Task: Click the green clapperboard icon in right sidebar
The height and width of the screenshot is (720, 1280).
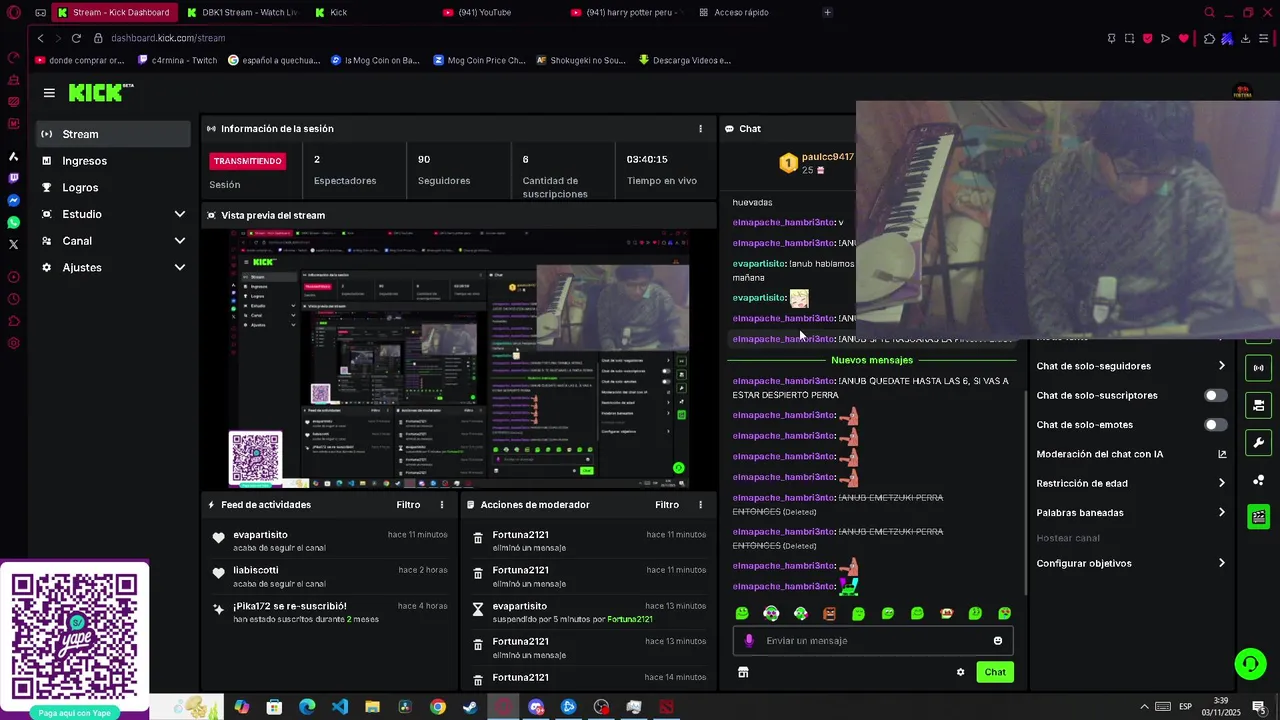Action: pyautogui.click(x=1259, y=517)
